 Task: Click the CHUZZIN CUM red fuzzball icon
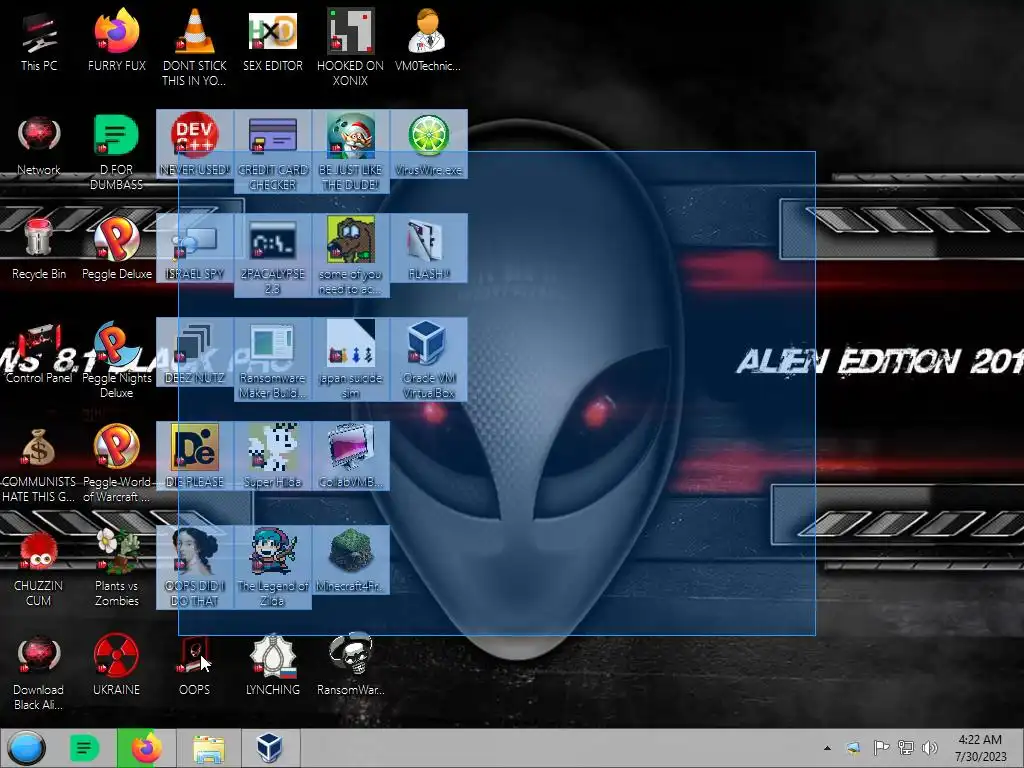point(39,567)
